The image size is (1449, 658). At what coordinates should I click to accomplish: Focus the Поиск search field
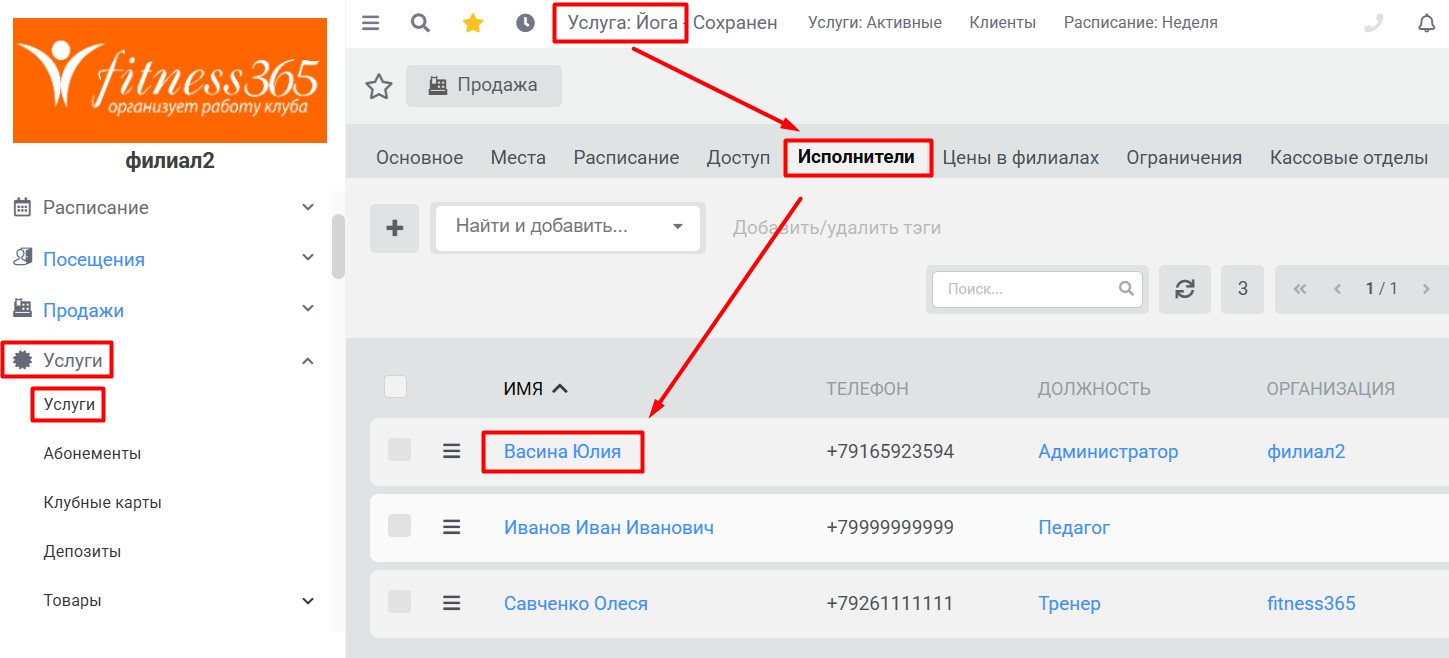tap(1037, 289)
